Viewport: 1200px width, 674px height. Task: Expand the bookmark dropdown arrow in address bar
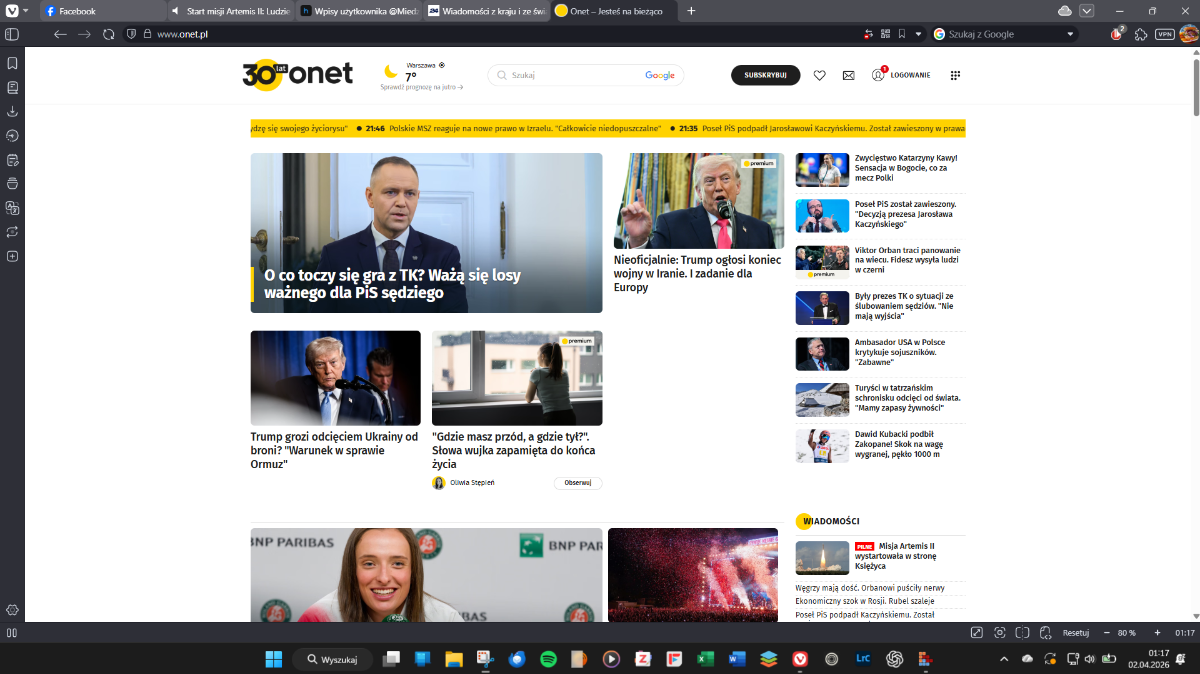coord(919,34)
